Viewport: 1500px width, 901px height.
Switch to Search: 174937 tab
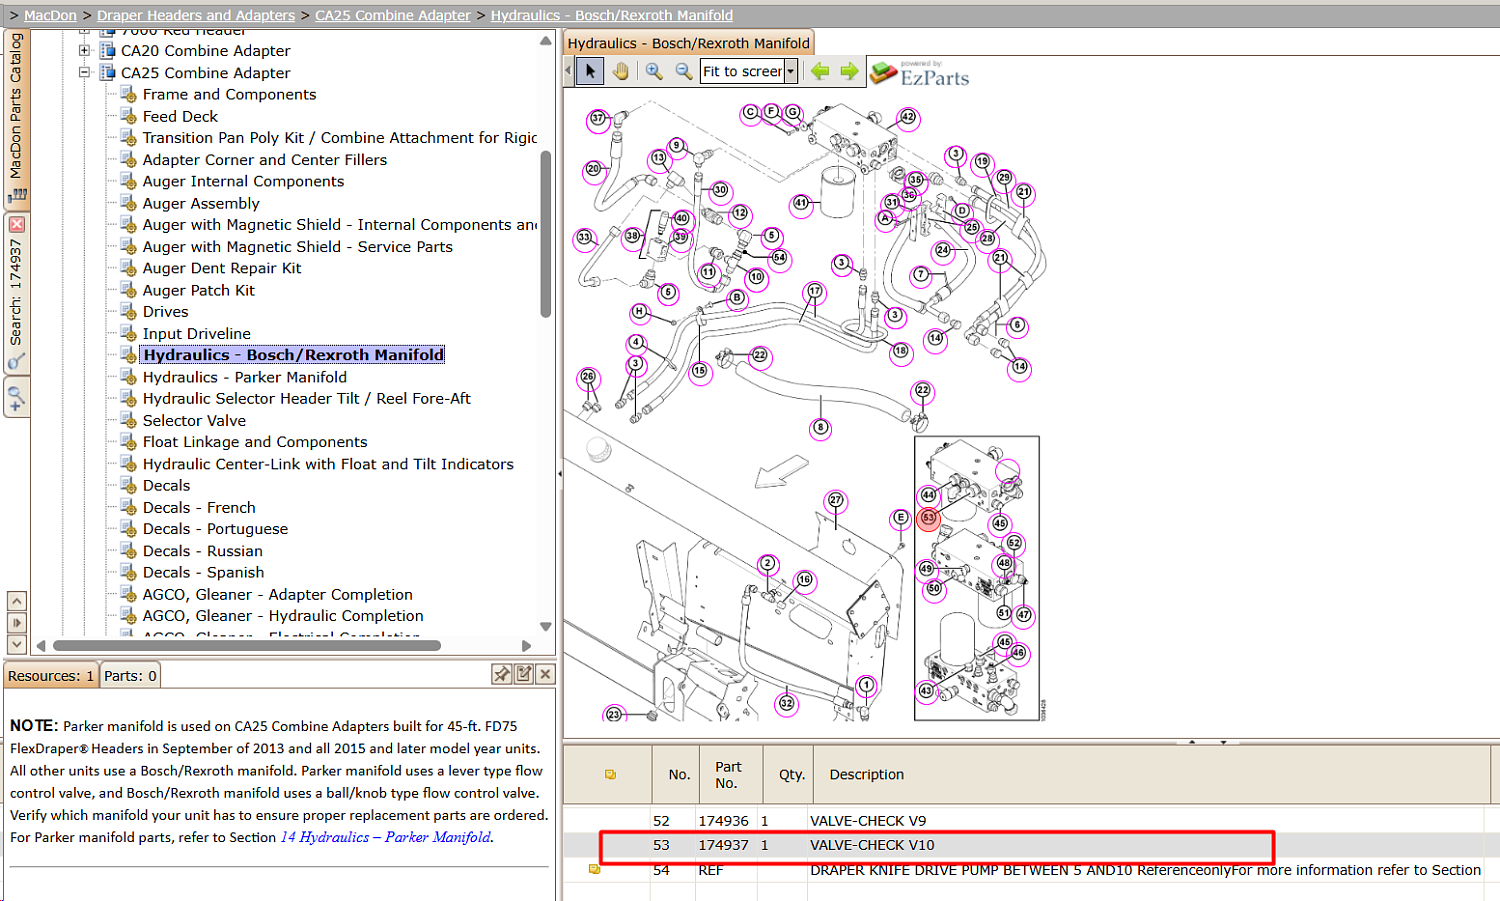pos(16,294)
